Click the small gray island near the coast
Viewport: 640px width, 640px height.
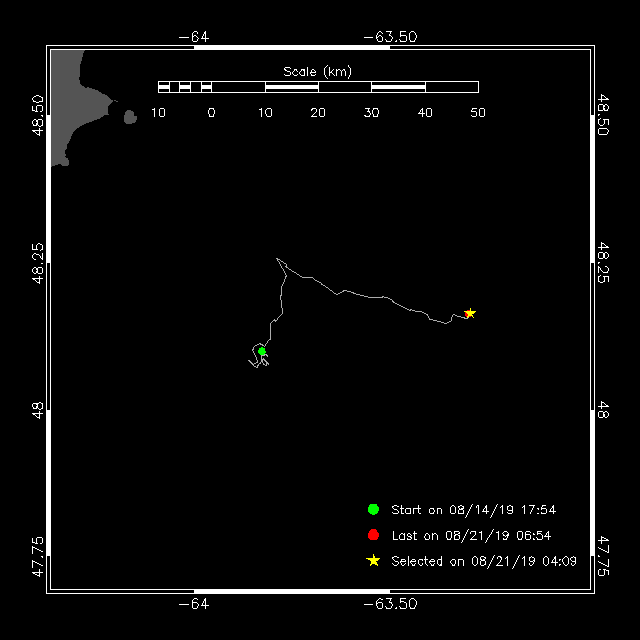point(130,117)
